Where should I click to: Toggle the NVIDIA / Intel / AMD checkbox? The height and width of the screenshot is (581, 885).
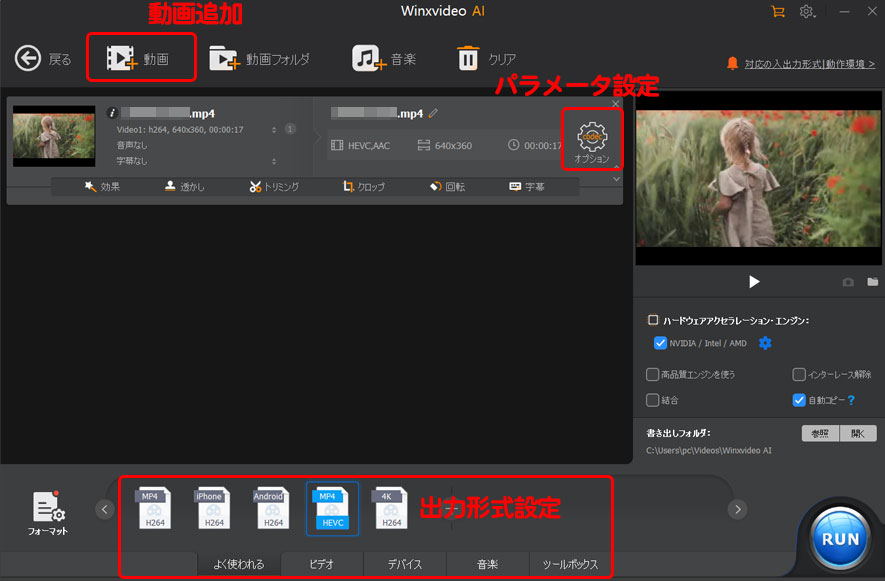660,343
